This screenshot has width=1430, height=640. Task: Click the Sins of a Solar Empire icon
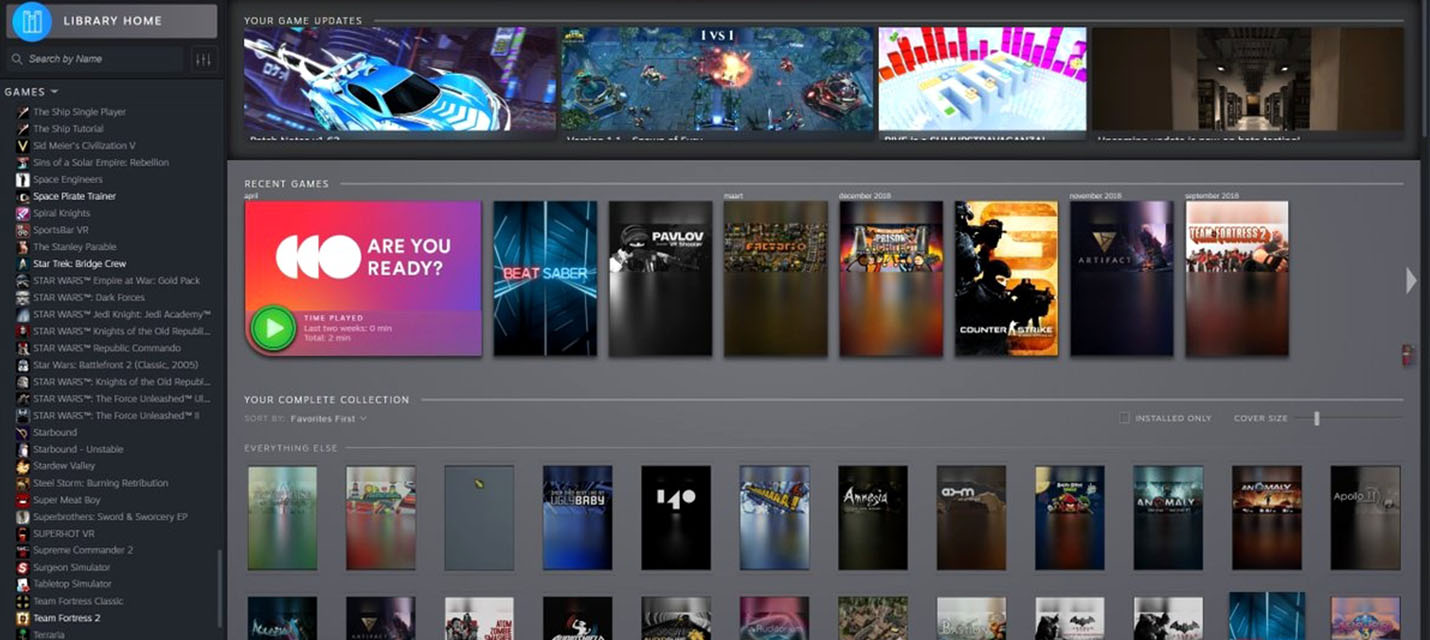point(23,163)
